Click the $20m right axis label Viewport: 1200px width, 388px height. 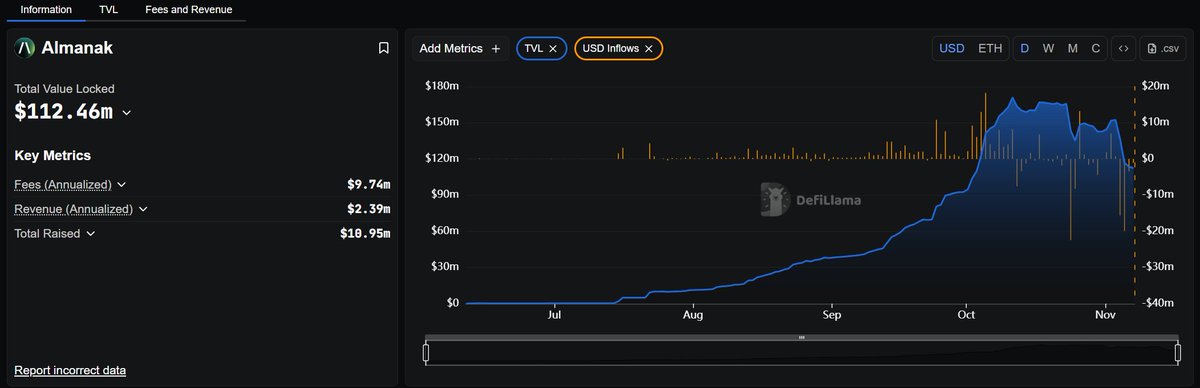coord(1155,86)
